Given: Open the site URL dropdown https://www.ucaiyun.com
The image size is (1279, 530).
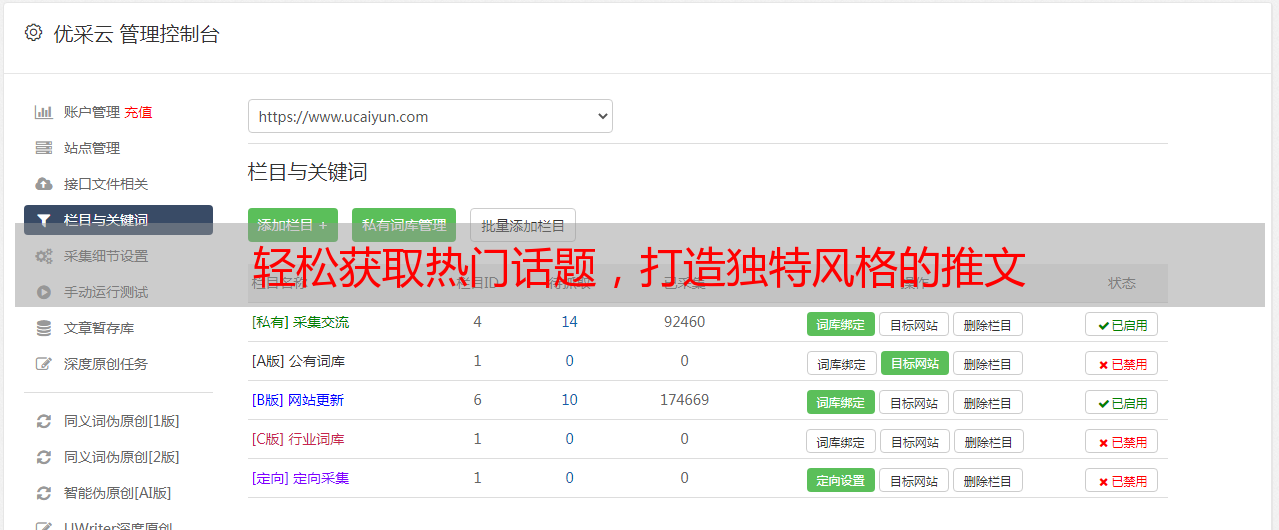Looking at the screenshot, I should click(430, 116).
